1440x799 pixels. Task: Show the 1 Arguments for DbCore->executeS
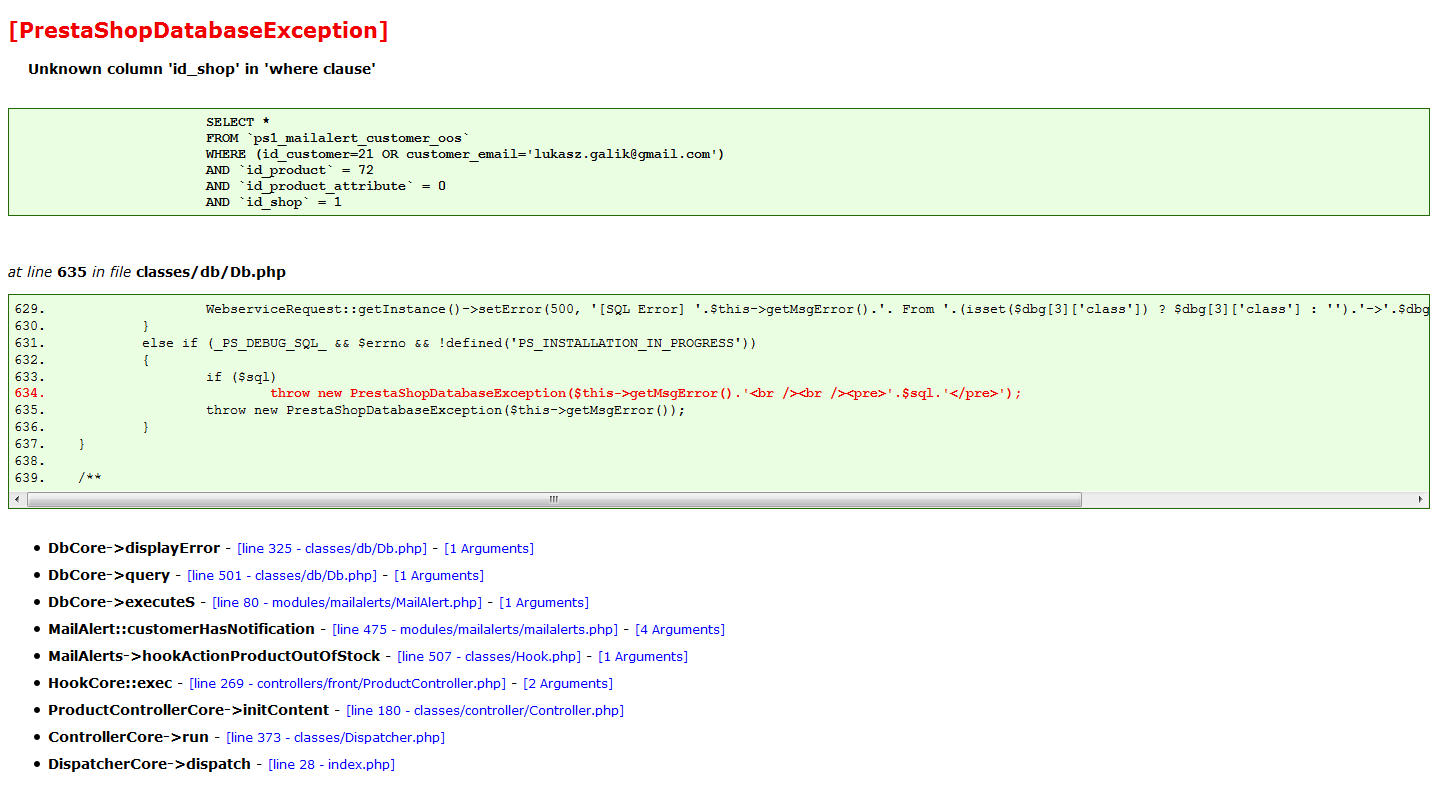(x=544, y=603)
